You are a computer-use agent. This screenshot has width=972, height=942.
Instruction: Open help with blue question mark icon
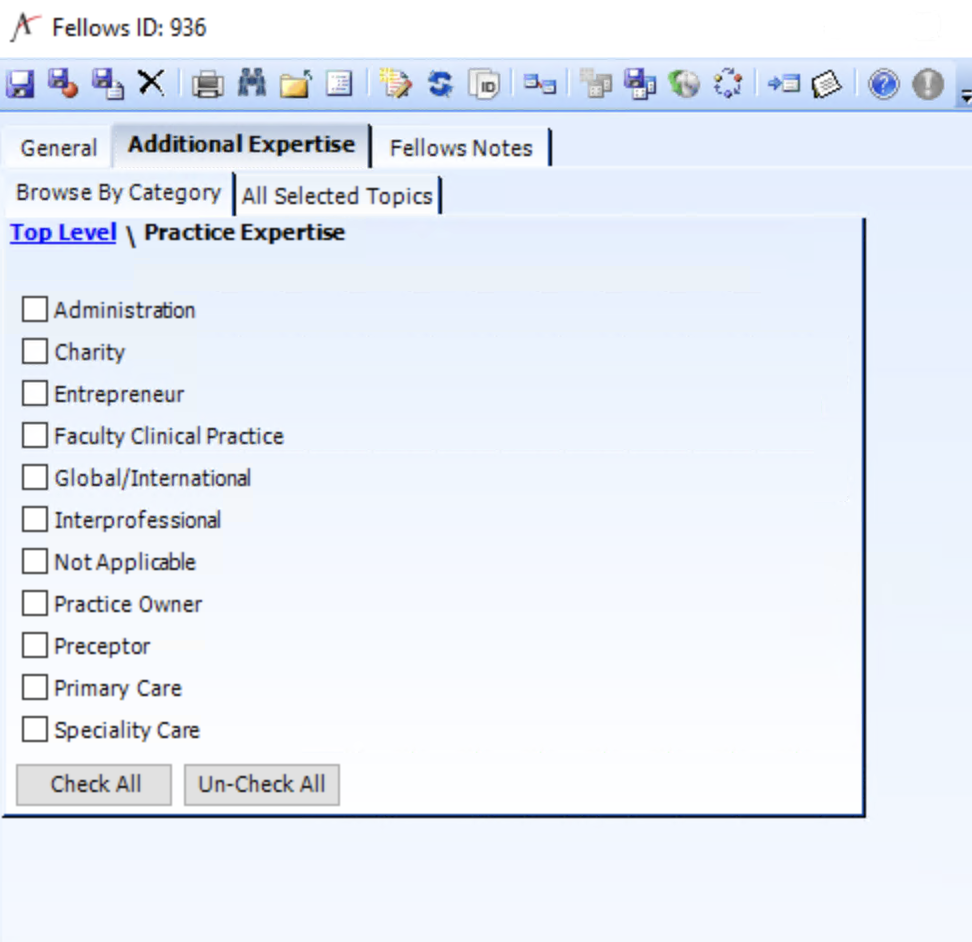click(883, 85)
